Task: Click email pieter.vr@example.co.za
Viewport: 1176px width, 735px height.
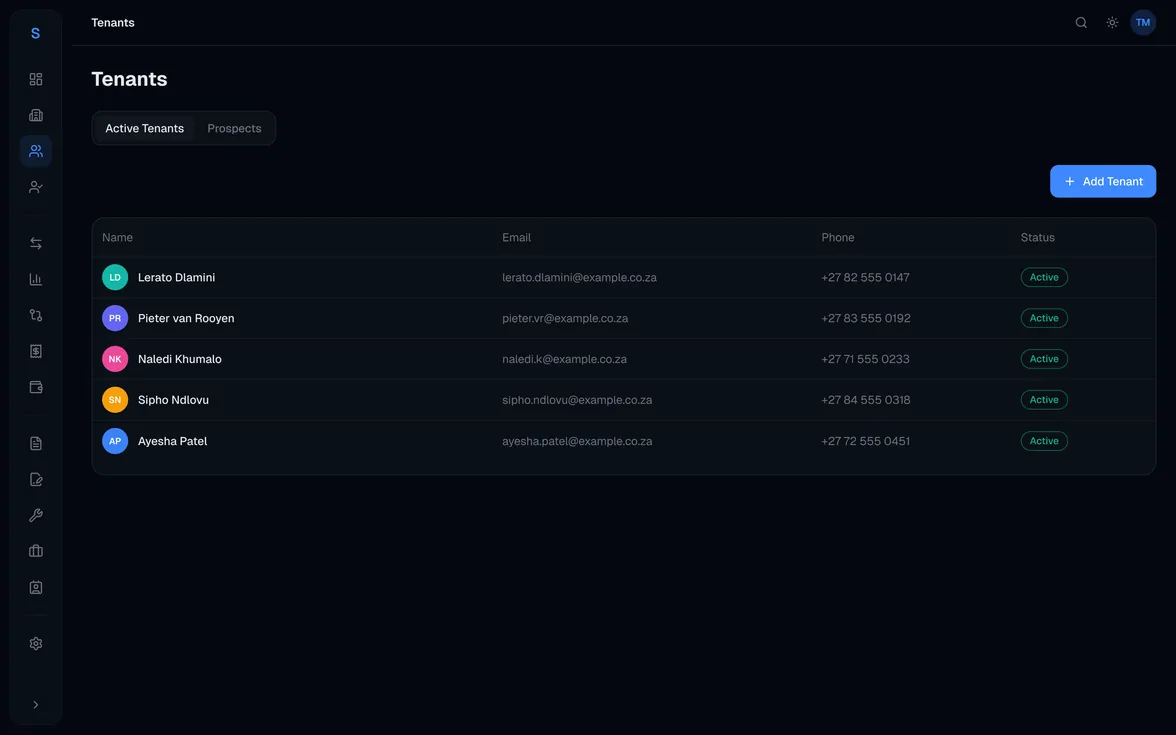Action: coord(565,318)
